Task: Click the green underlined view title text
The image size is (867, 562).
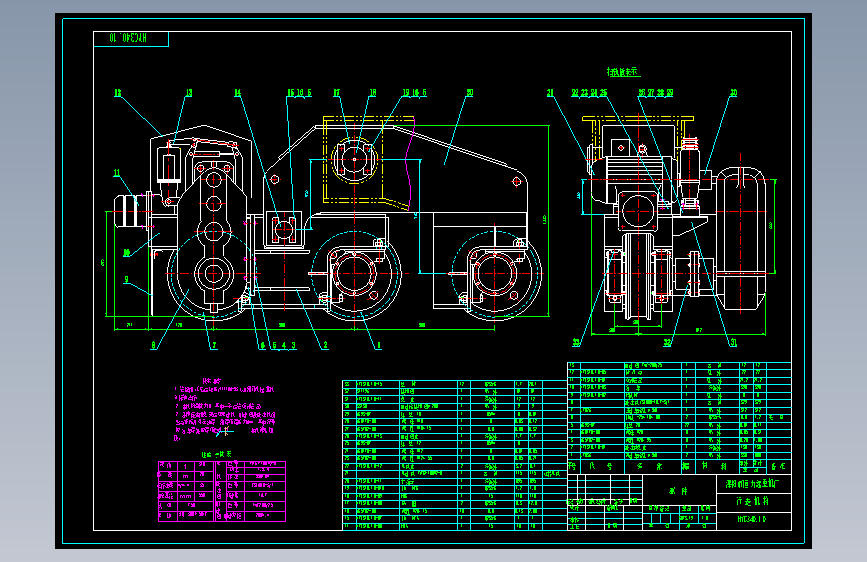Action: (623, 72)
